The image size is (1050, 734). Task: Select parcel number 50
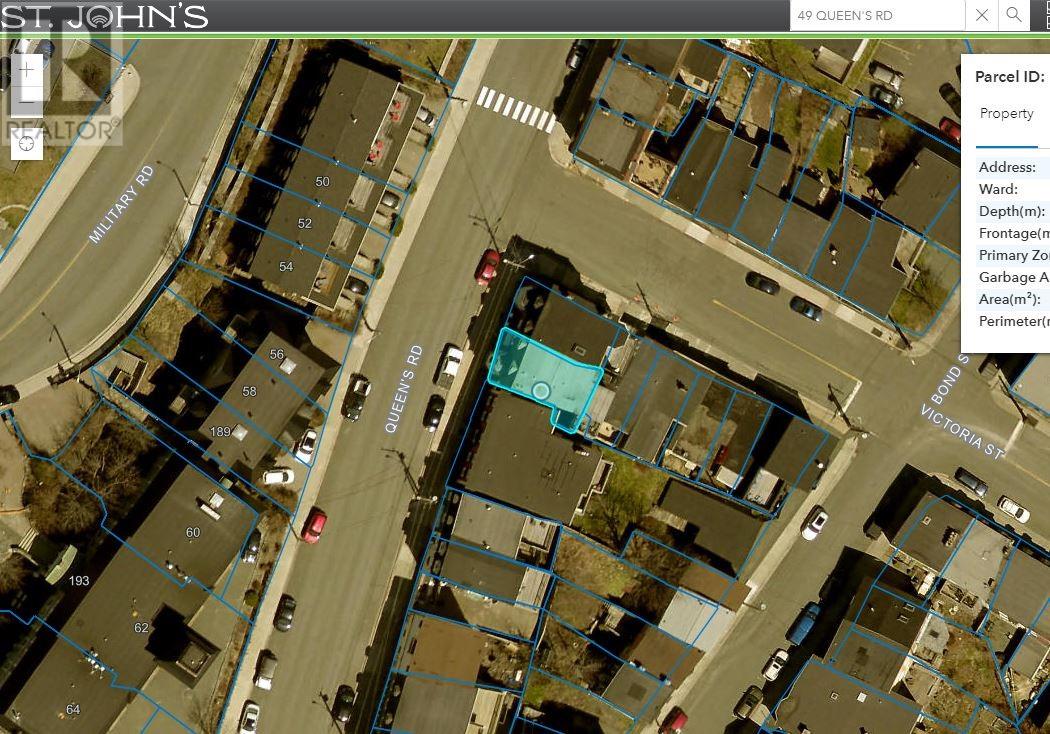(322, 182)
